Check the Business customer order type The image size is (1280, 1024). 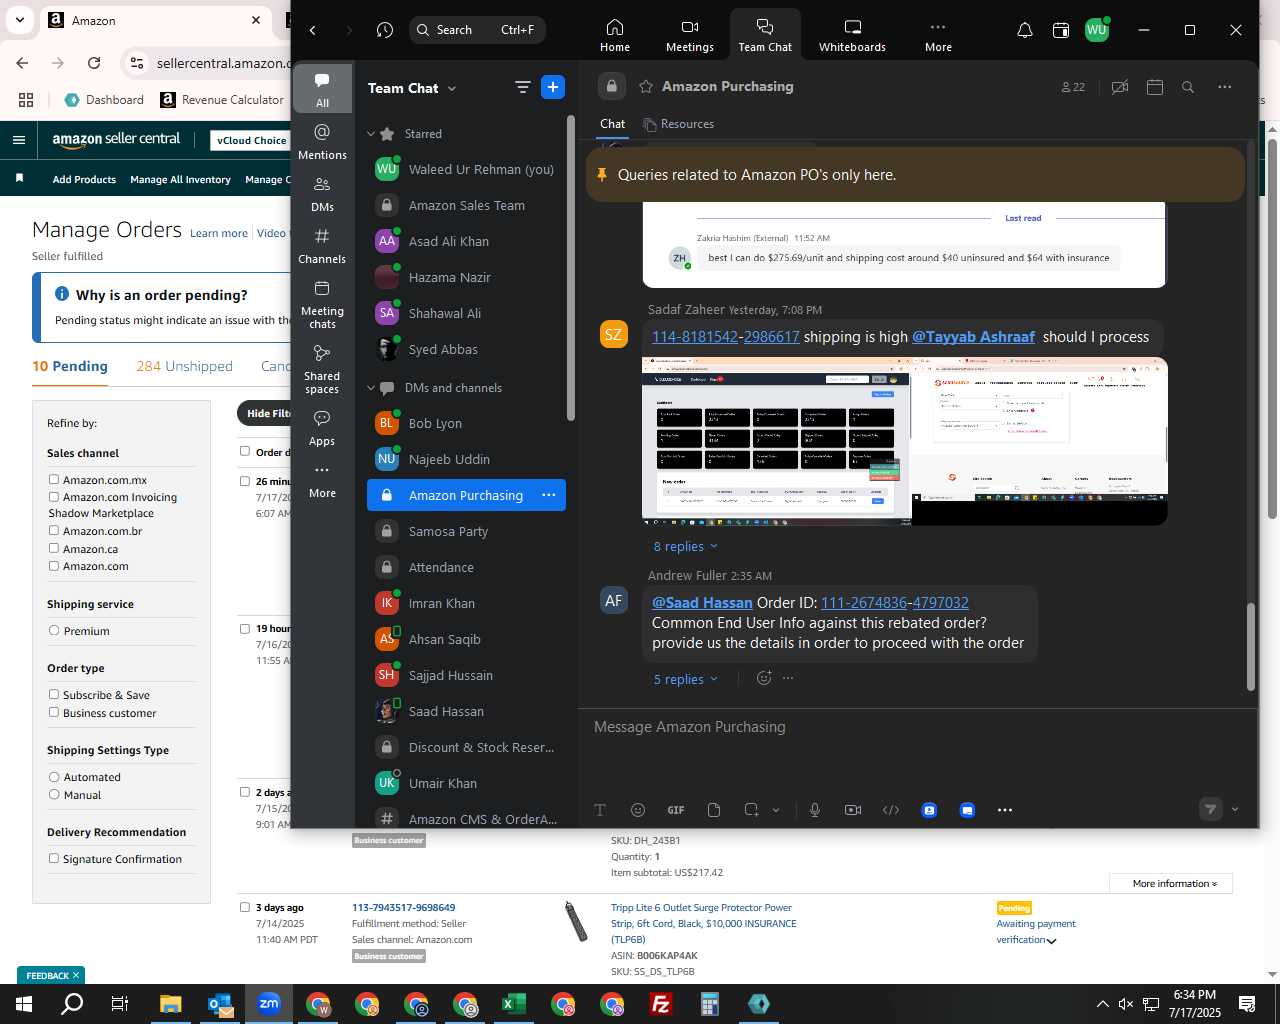(x=54, y=713)
